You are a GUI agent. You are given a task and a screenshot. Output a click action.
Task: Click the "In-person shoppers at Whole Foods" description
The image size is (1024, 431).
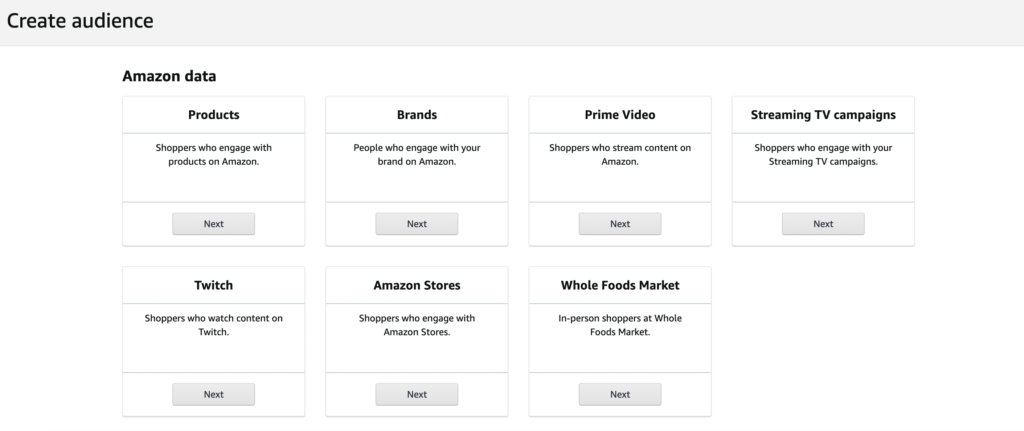pyautogui.click(x=620, y=324)
